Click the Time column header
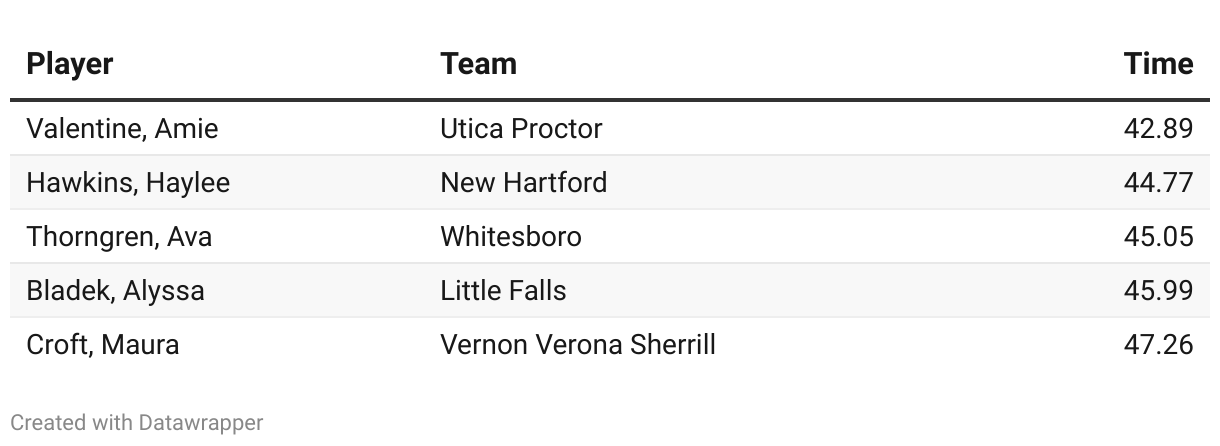 tap(1158, 64)
